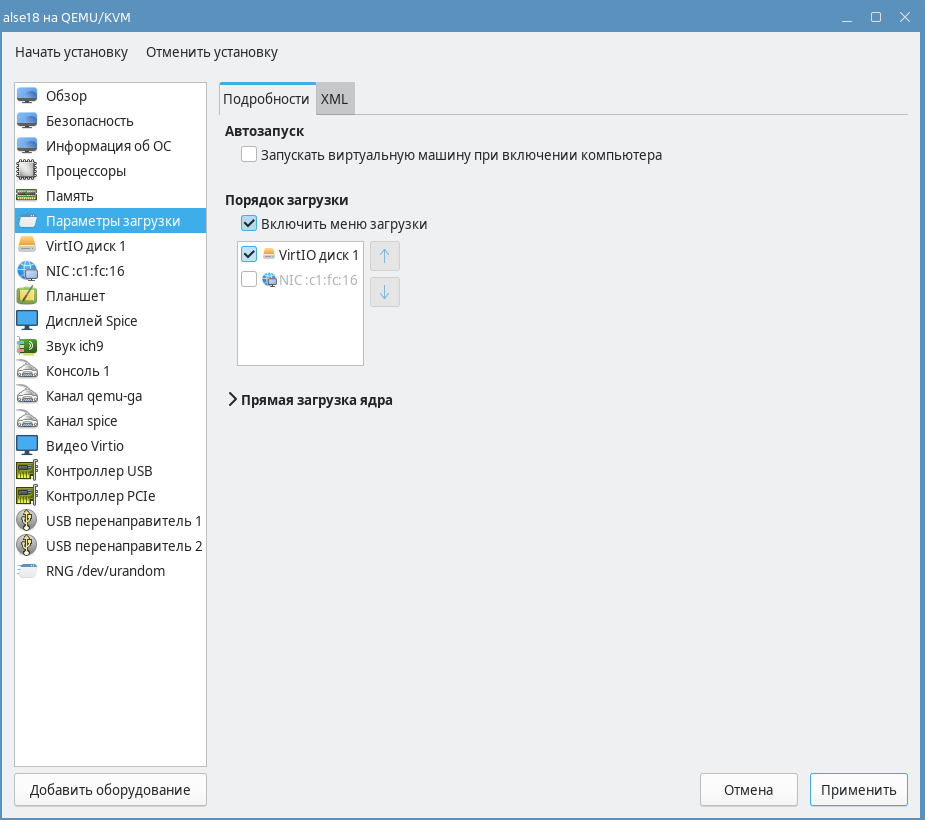The image size is (925, 820).
Task: Switch to the XML tab
Action: tap(334, 99)
